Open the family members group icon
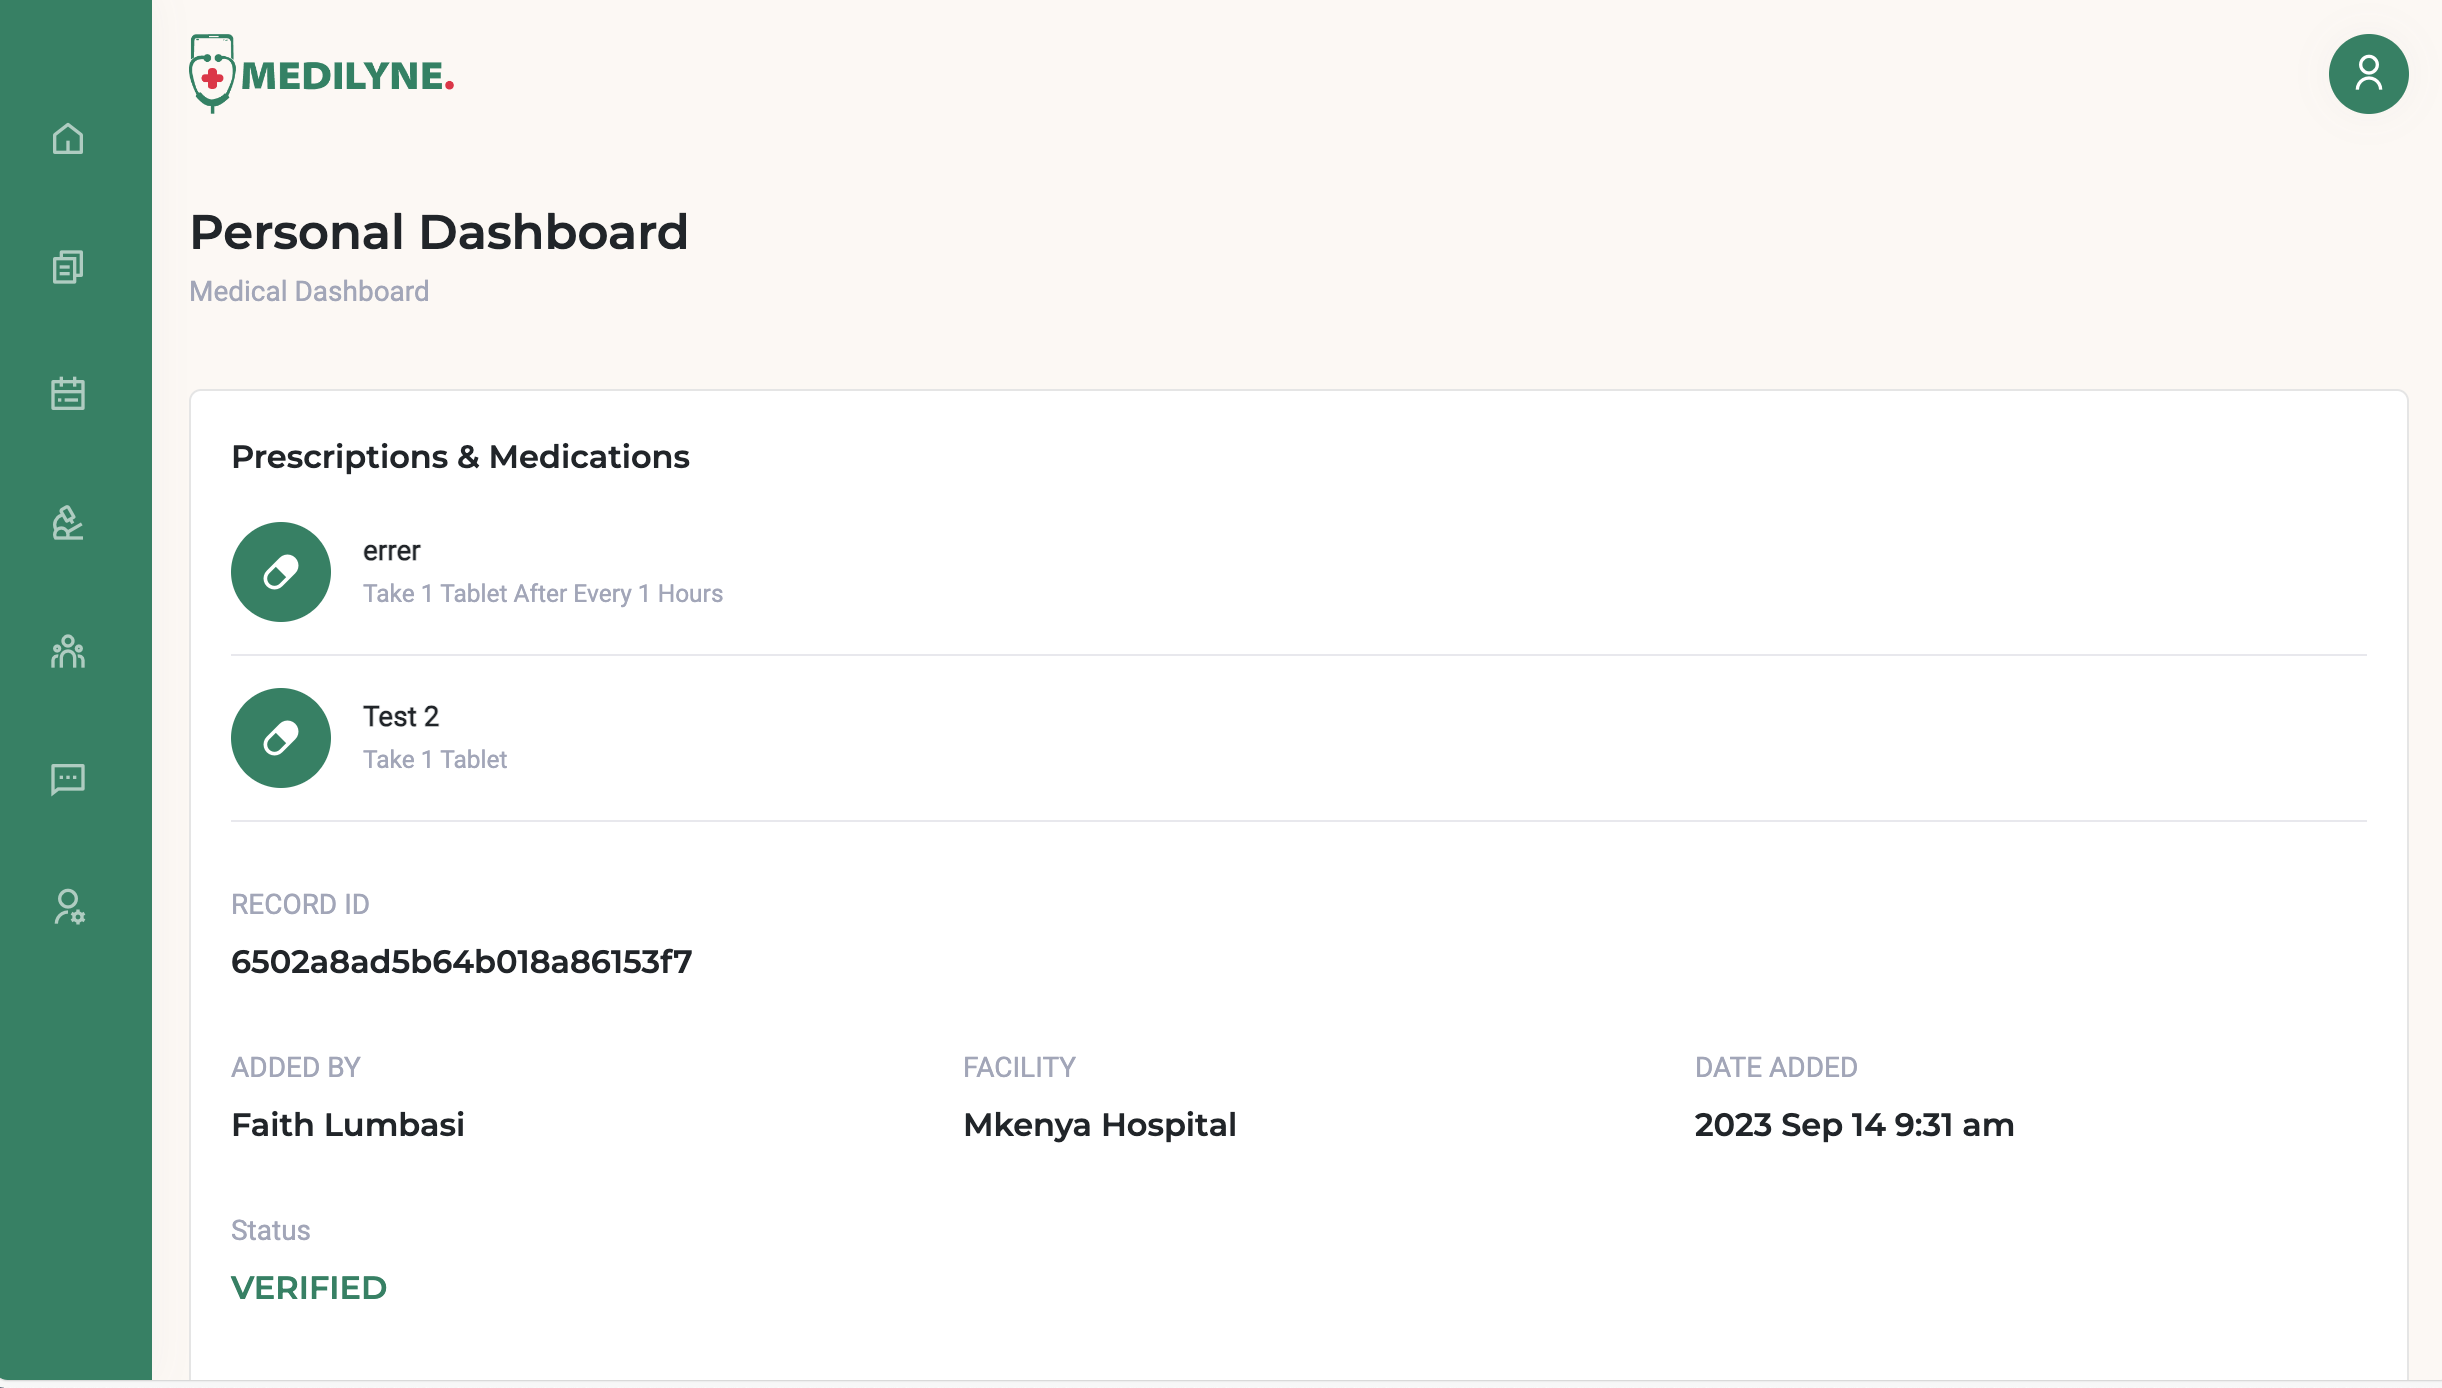 click(x=68, y=652)
